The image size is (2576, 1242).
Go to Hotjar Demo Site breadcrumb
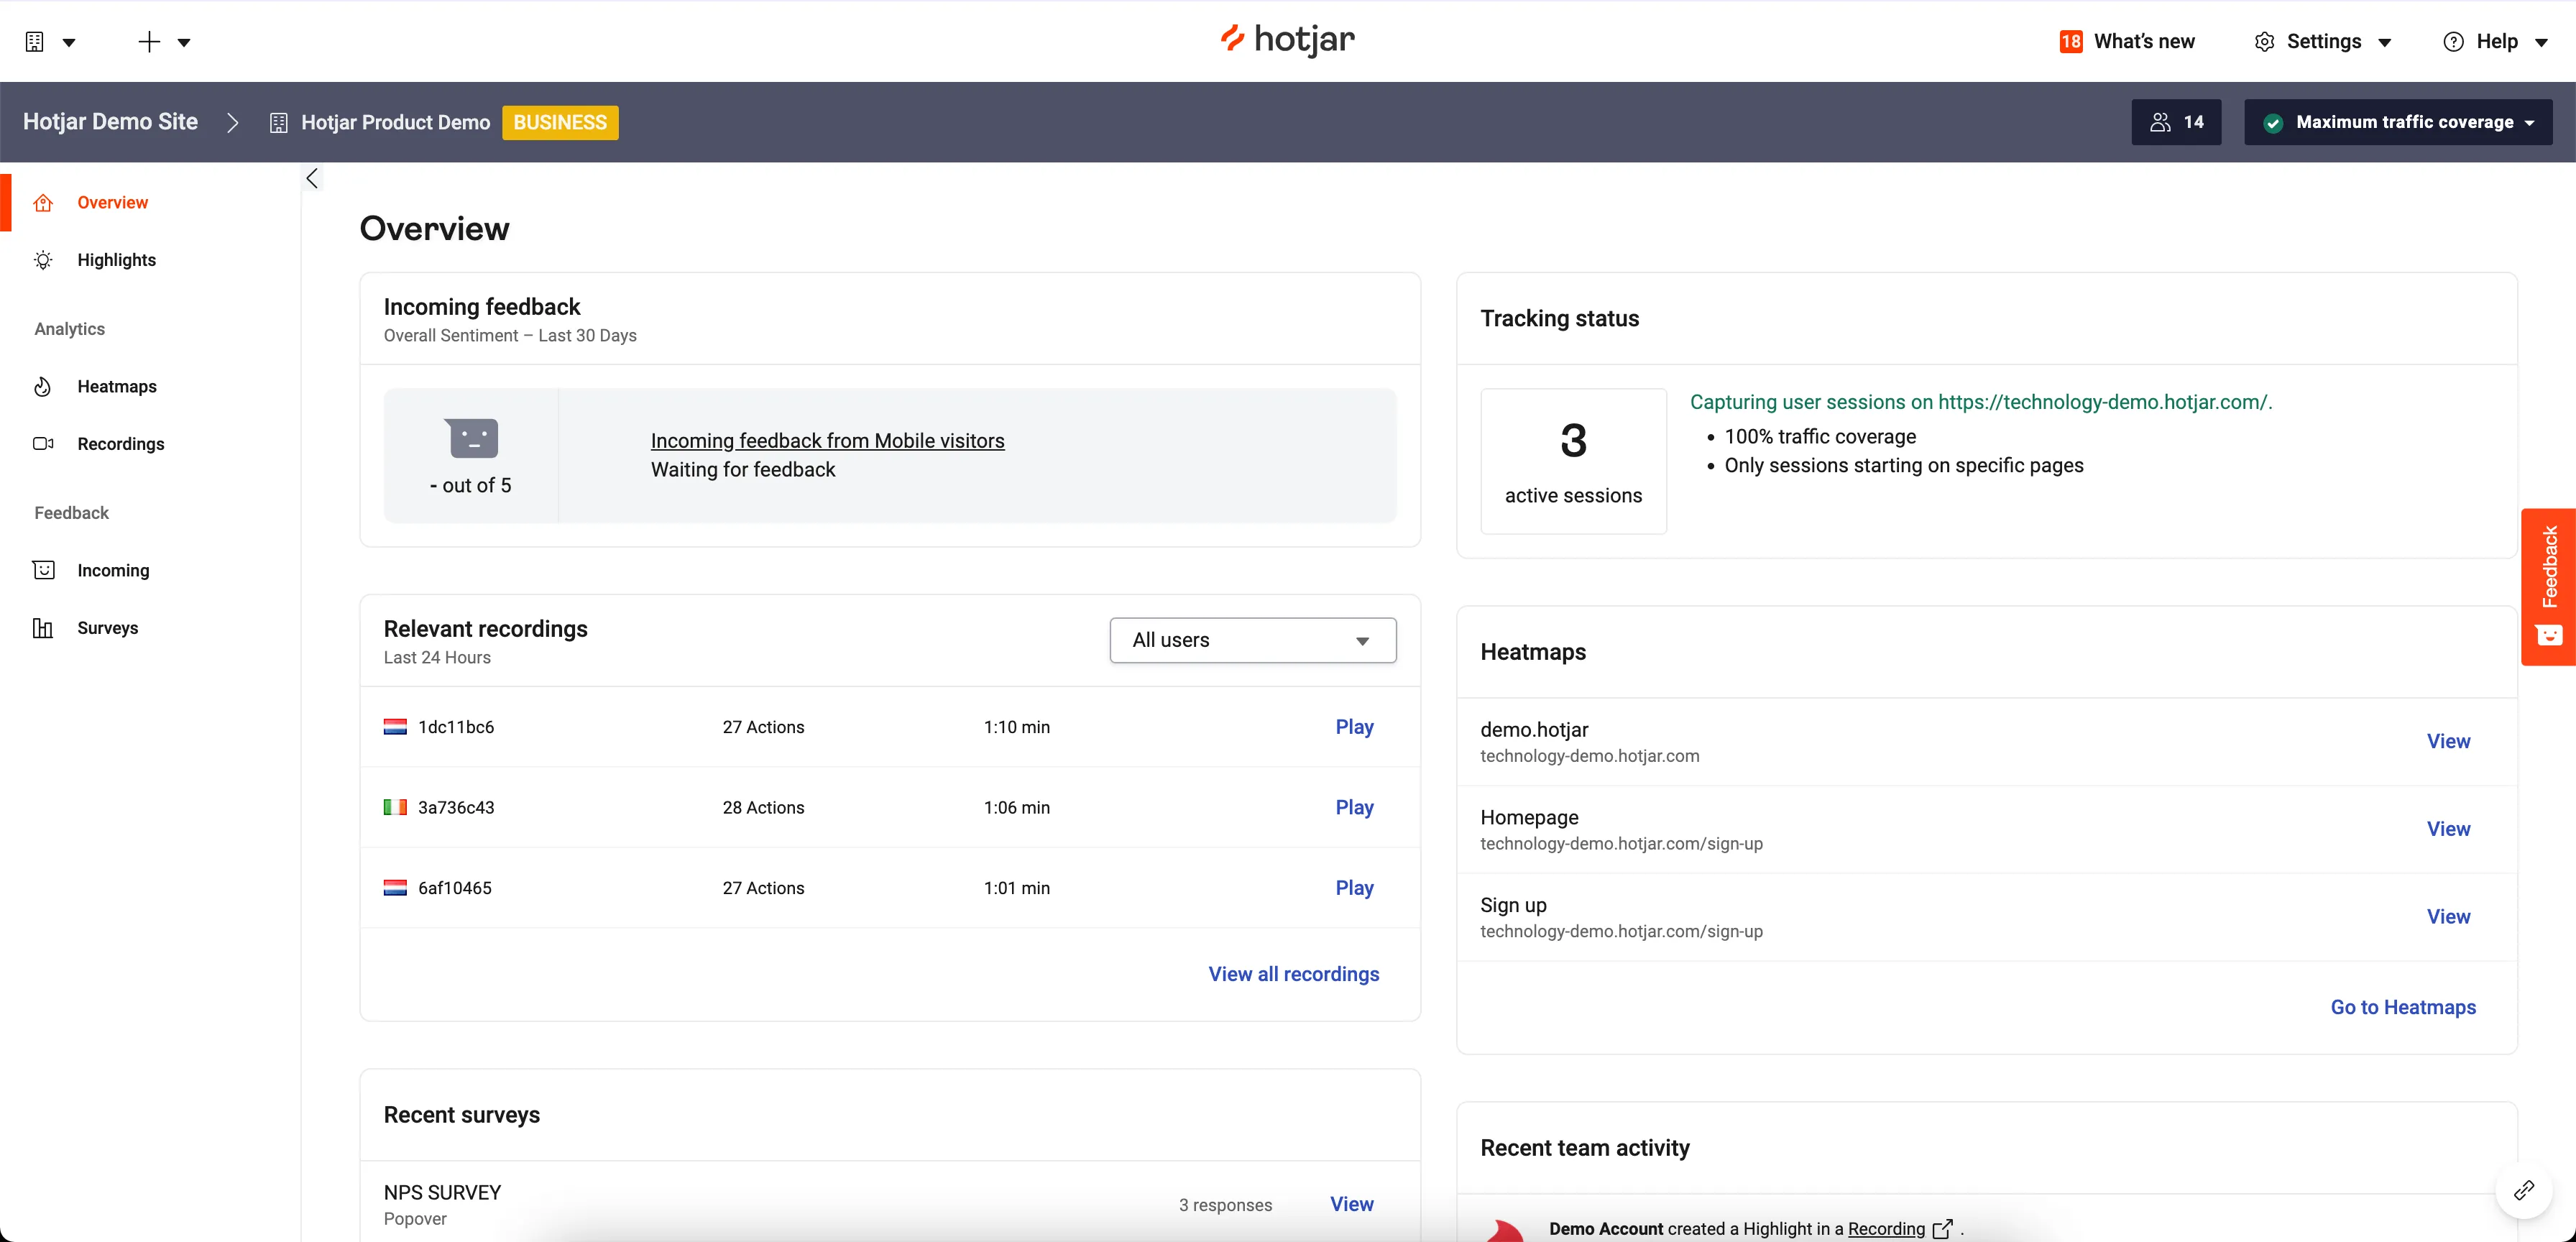(x=110, y=122)
